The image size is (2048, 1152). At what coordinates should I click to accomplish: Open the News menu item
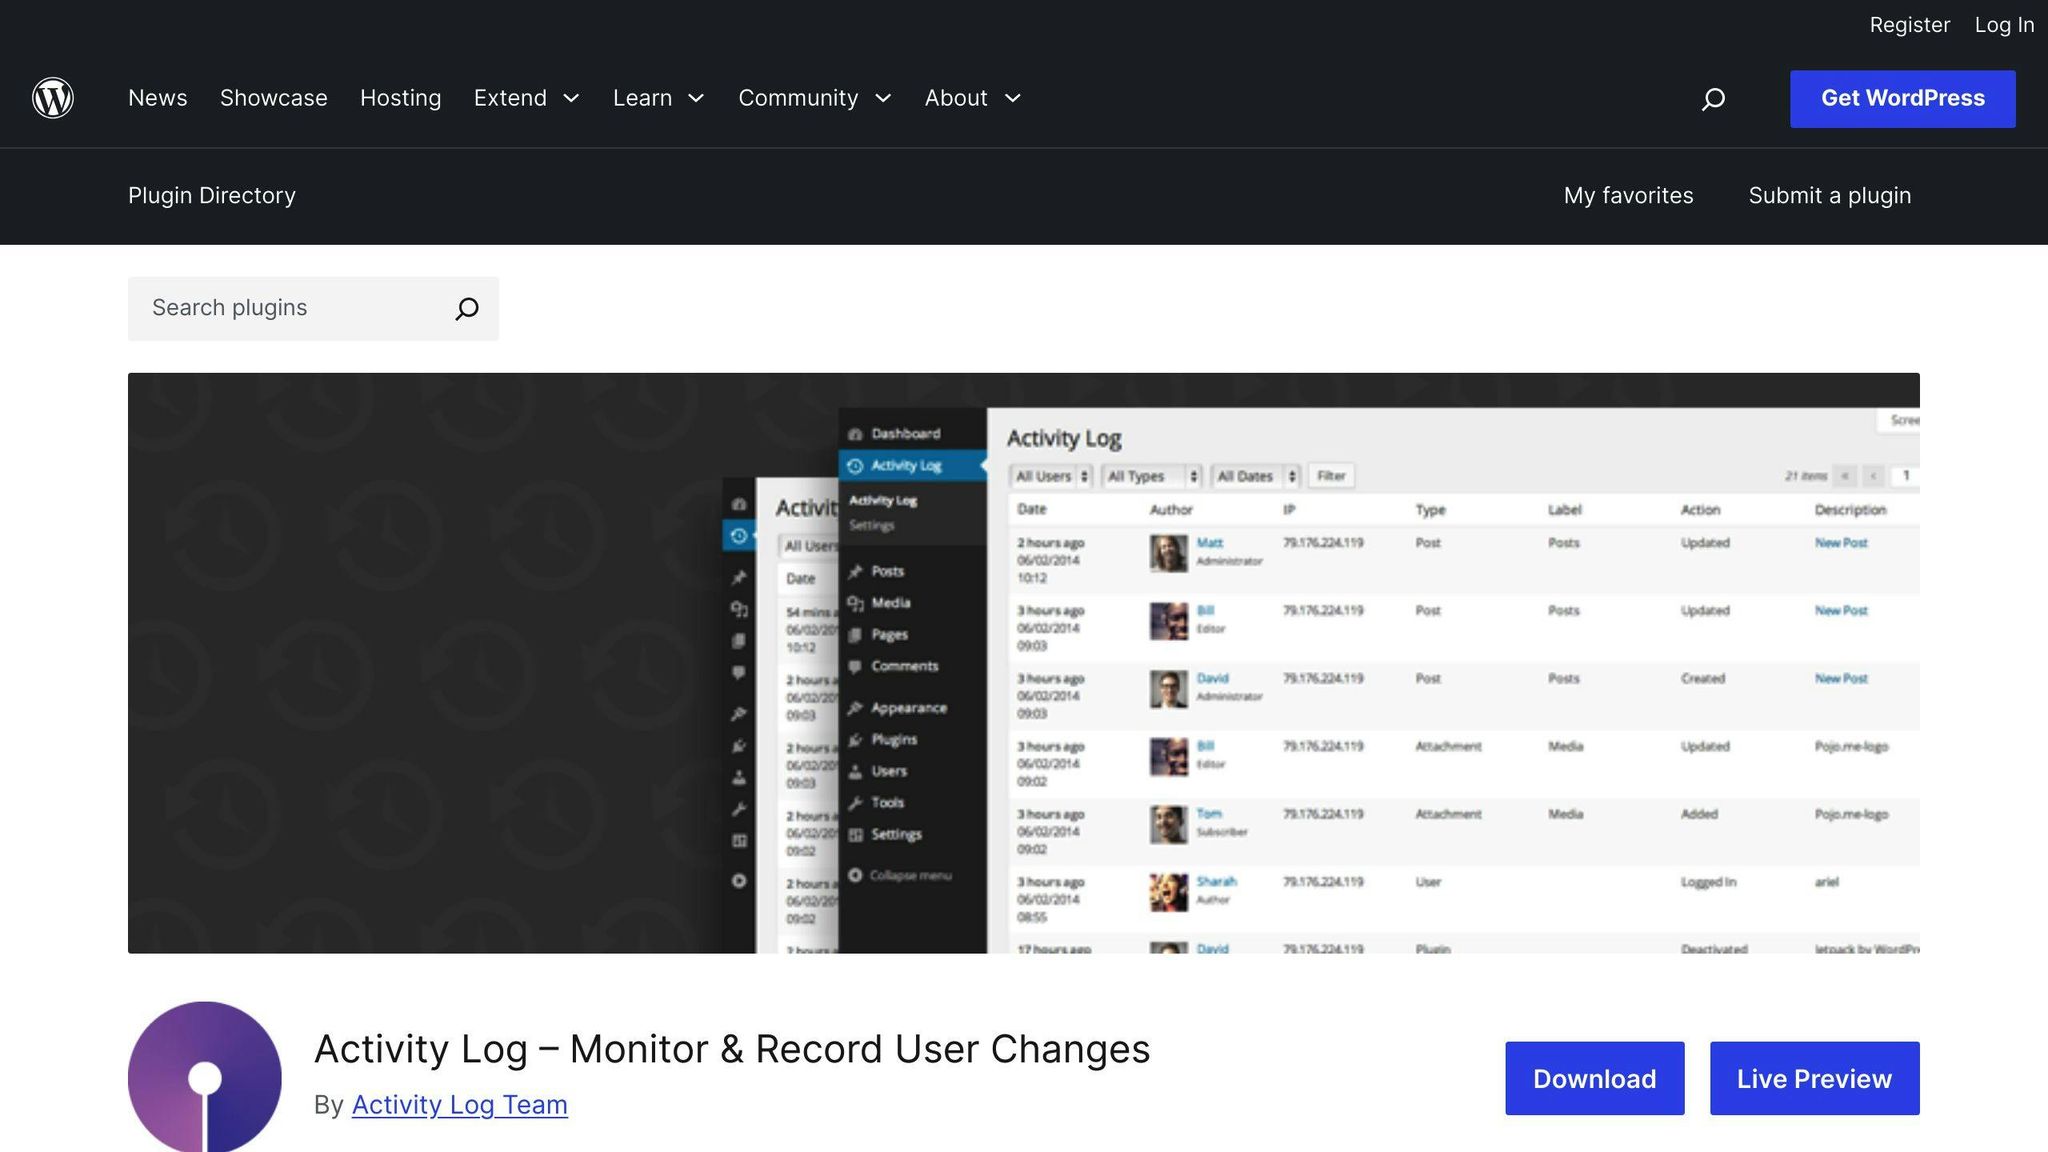(x=158, y=98)
